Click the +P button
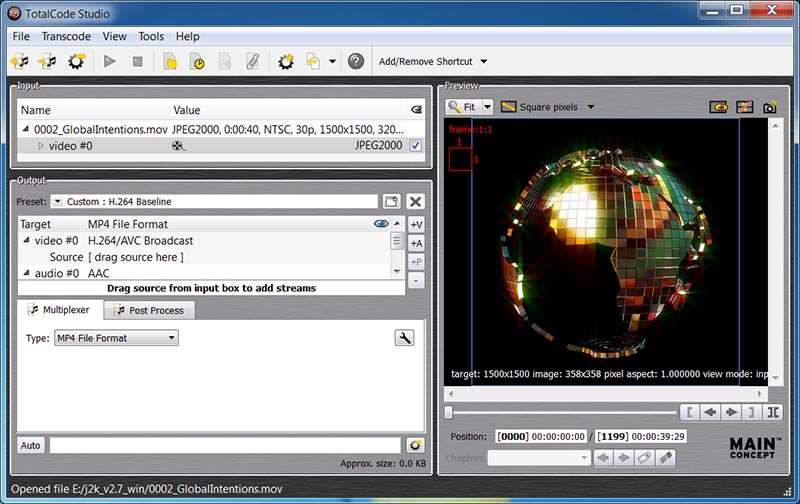Screen dimensions: 800x504 416,262
